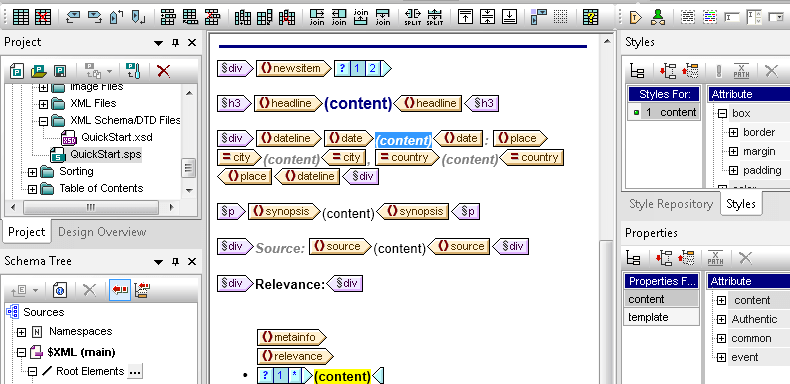This screenshot has height=384, width=790.
Task: Click the Split cell vertically icon
Action: [x=434, y=17]
